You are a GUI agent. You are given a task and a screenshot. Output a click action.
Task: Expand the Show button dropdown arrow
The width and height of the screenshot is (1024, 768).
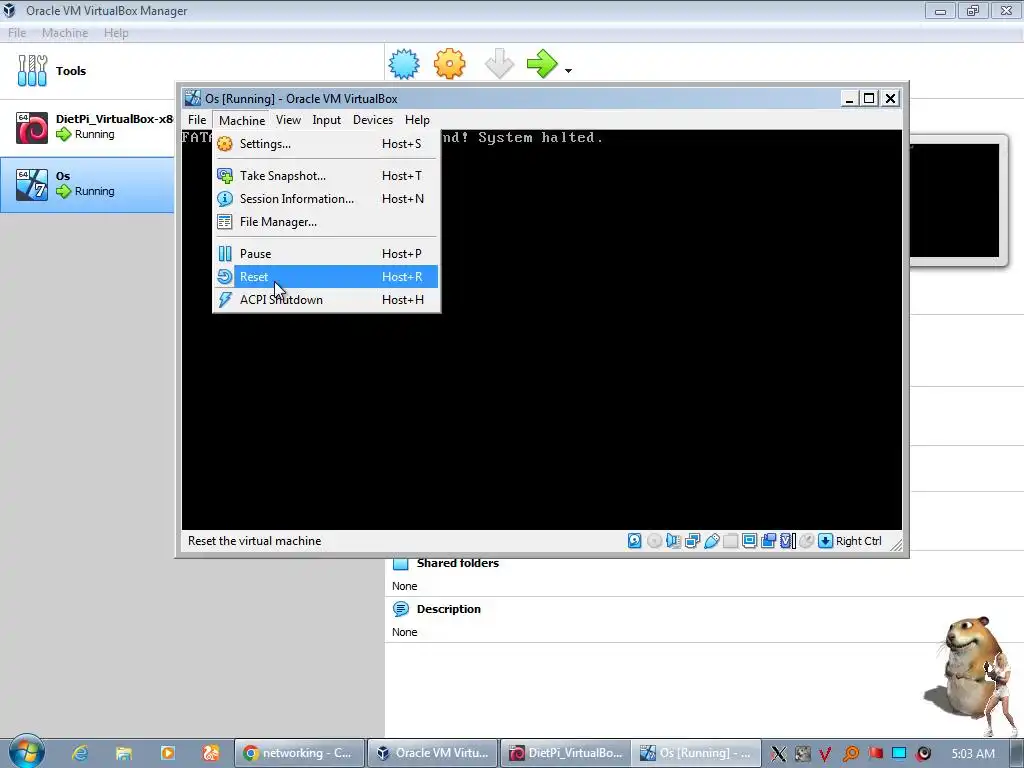[568, 71]
